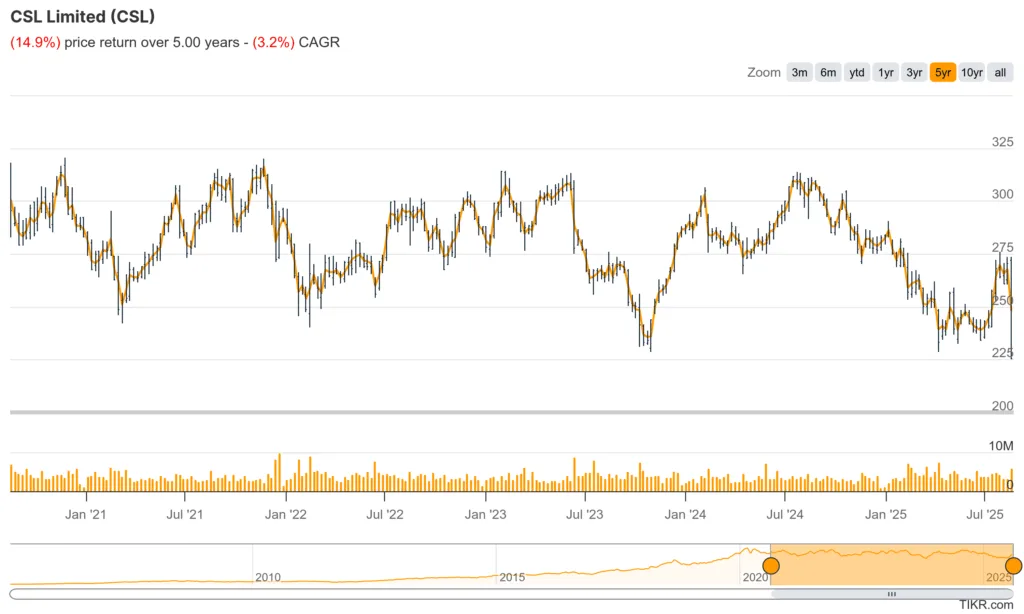Grab the left orange navigator handle
The image size is (1024, 614).
[771, 566]
